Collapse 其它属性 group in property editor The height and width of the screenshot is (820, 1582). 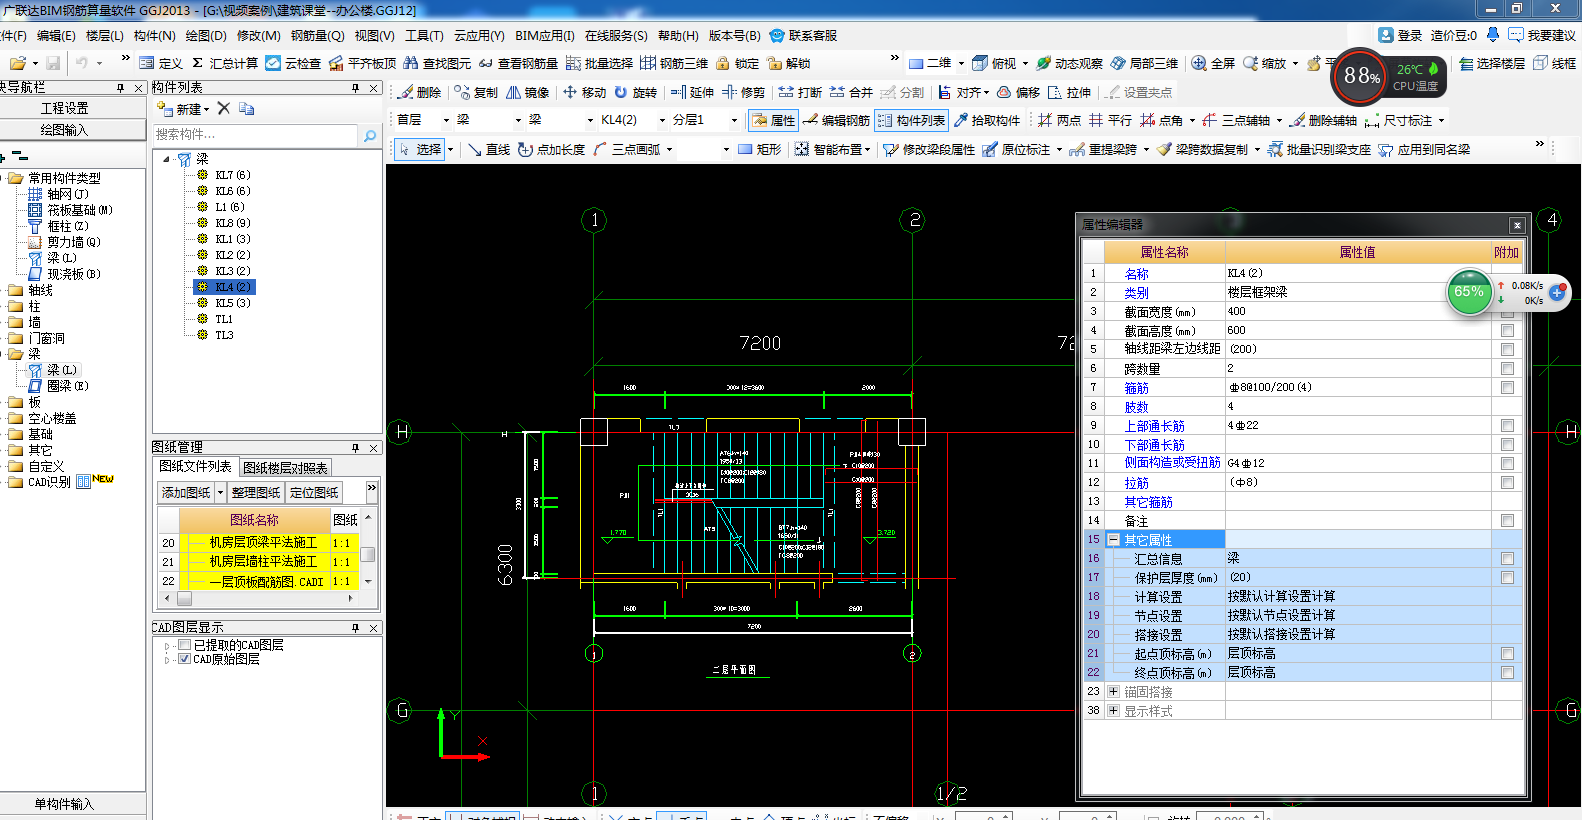pyautogui.click(x=1113, y=539)
